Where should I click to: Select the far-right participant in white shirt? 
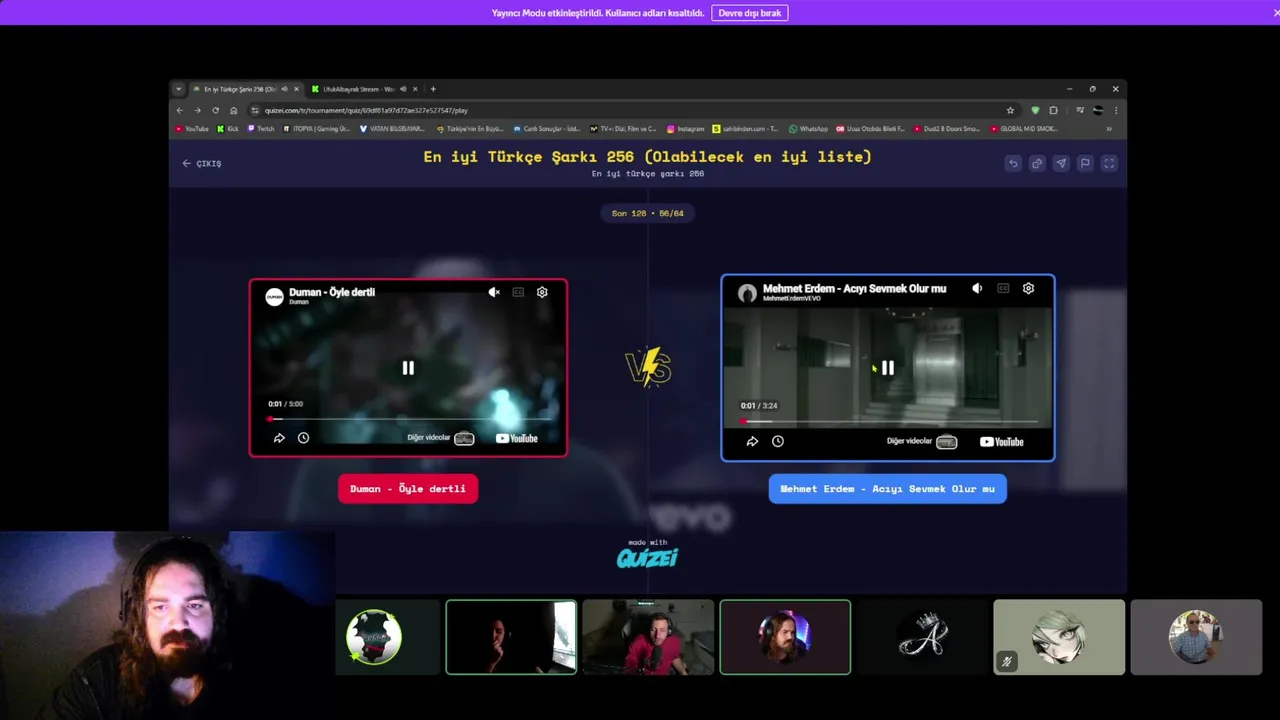[x=1196, y=637]
